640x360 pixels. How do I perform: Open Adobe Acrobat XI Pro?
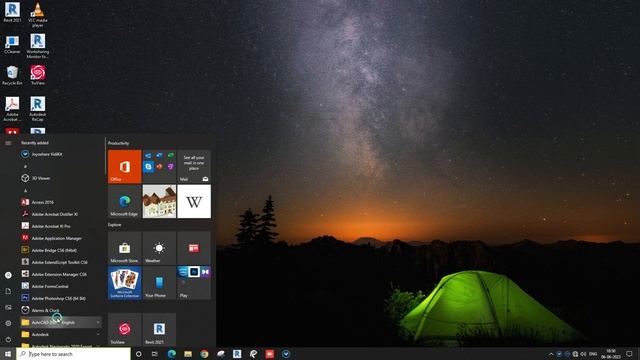[60, 226]
